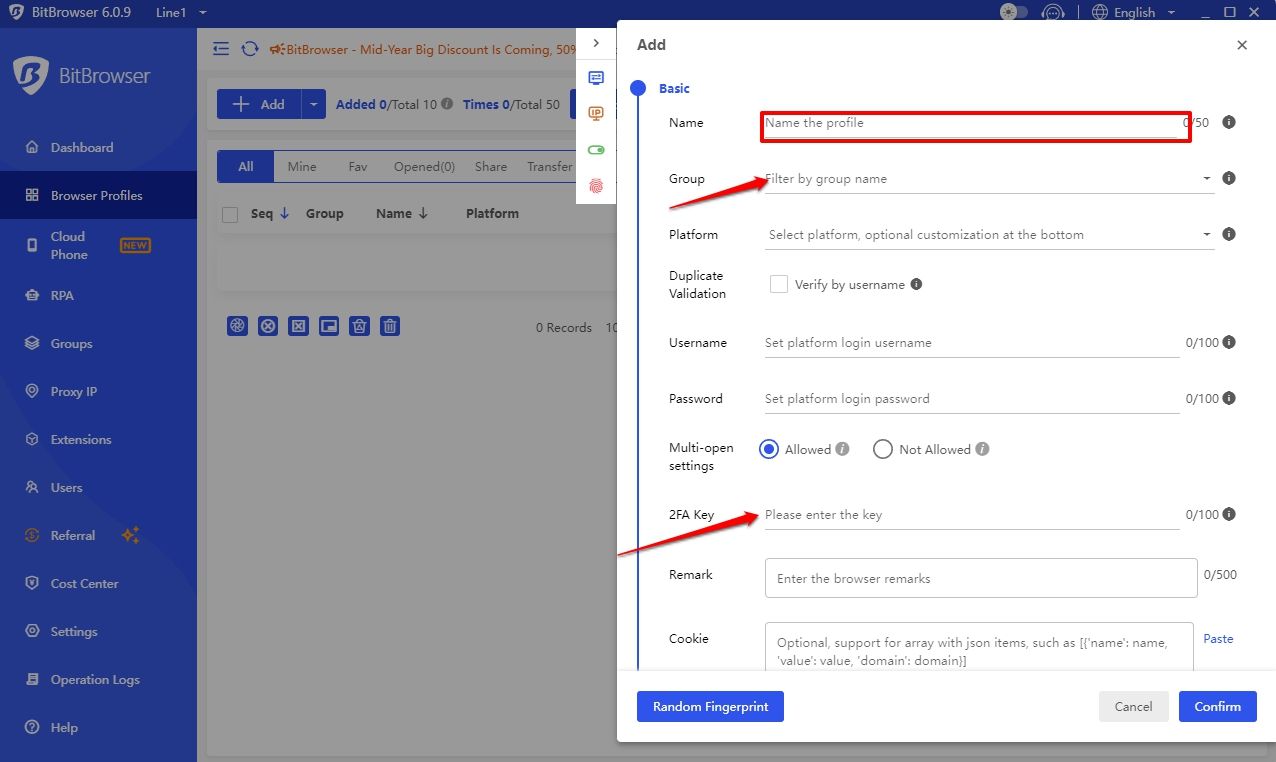Image resolution: width=1276 pixels, height=762 pixels.
Task: Click info icon next to Group field
Action: coord(1229,178)
